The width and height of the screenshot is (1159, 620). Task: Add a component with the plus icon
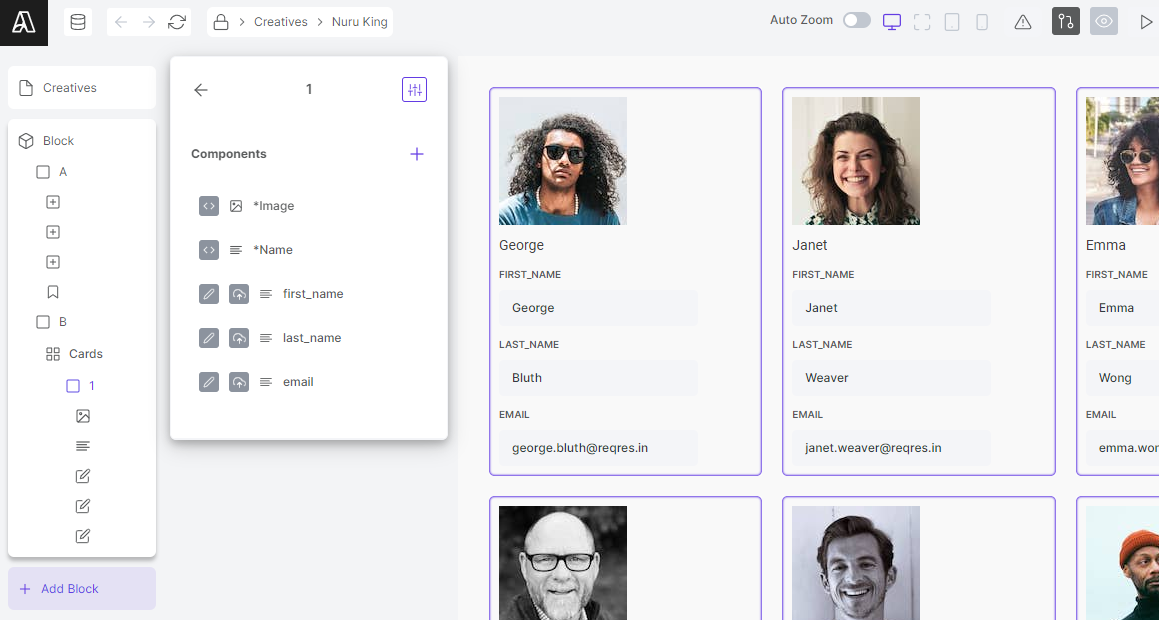pos(417,154)
